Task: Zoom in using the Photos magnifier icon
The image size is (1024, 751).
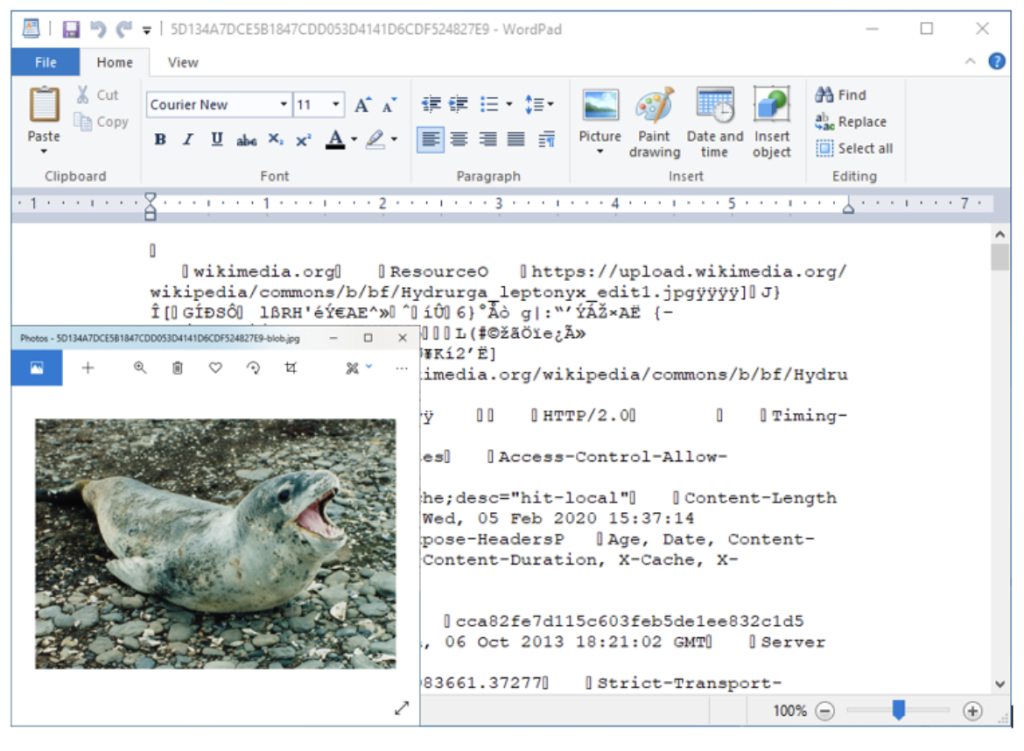Action: click(140, 368)
